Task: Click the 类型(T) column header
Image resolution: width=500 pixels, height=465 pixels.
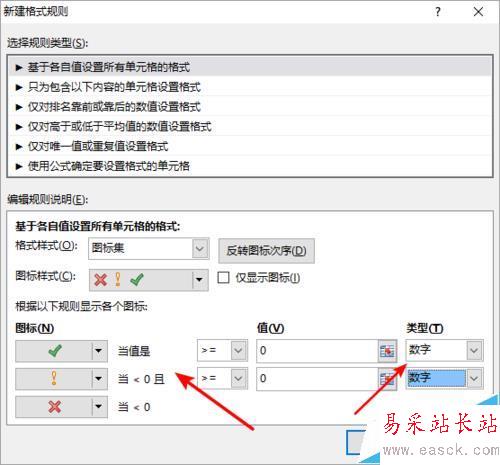Action: (425, 329)
